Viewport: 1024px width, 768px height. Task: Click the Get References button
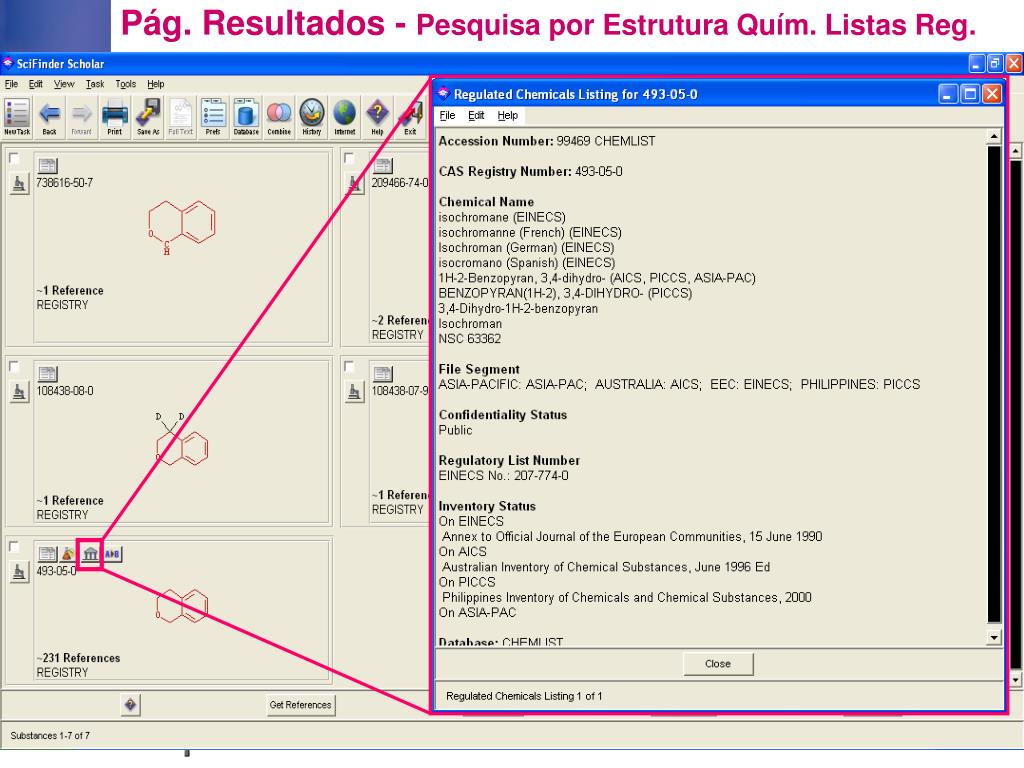click(x=300, y=705)
